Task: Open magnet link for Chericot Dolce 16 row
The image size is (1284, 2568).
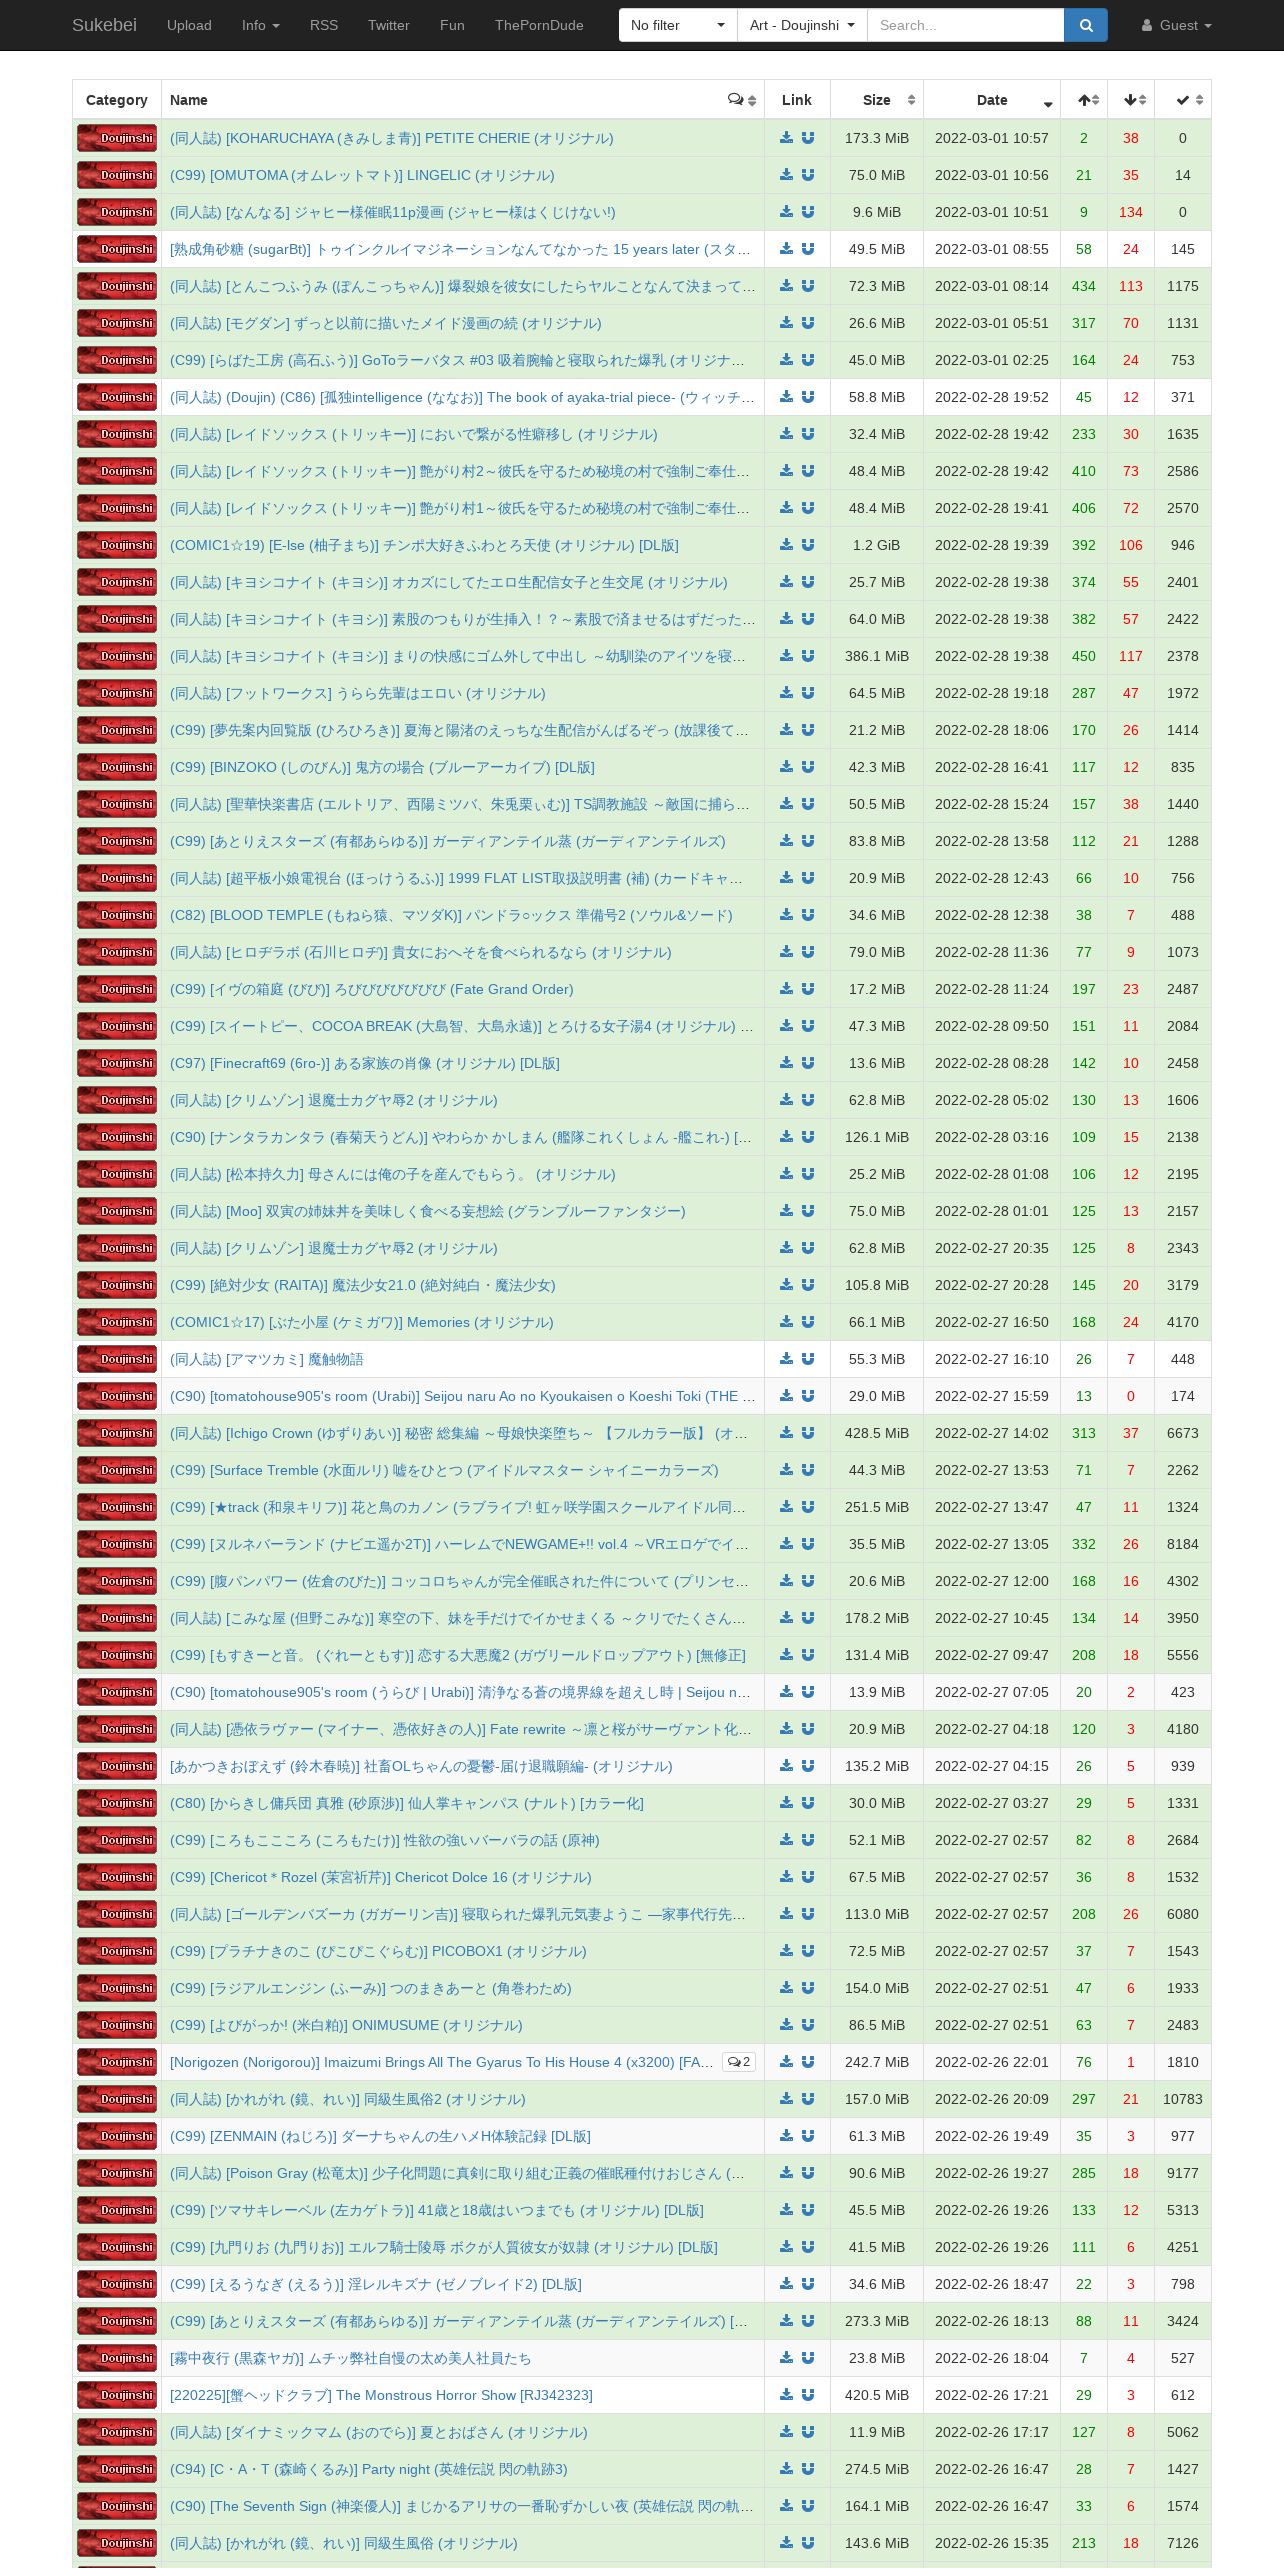Action: click(808, 1877)
